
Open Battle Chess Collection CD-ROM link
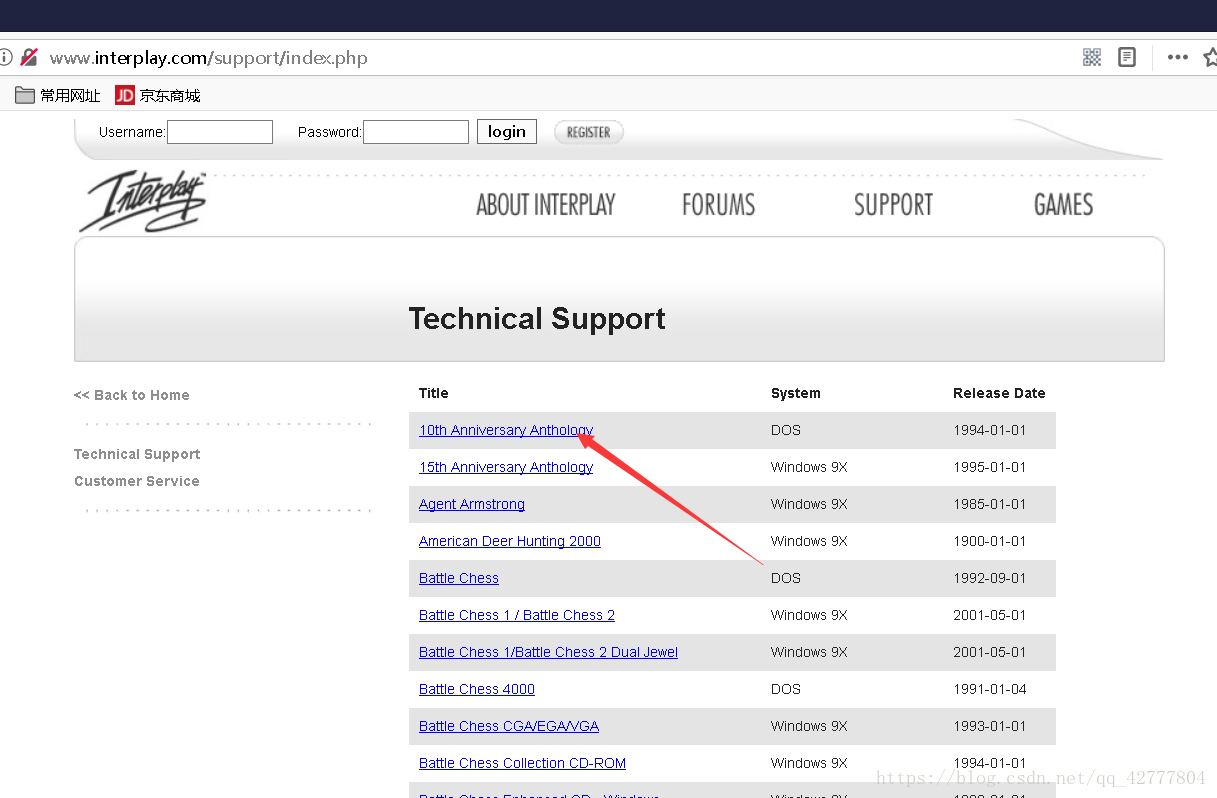point(522,763)
